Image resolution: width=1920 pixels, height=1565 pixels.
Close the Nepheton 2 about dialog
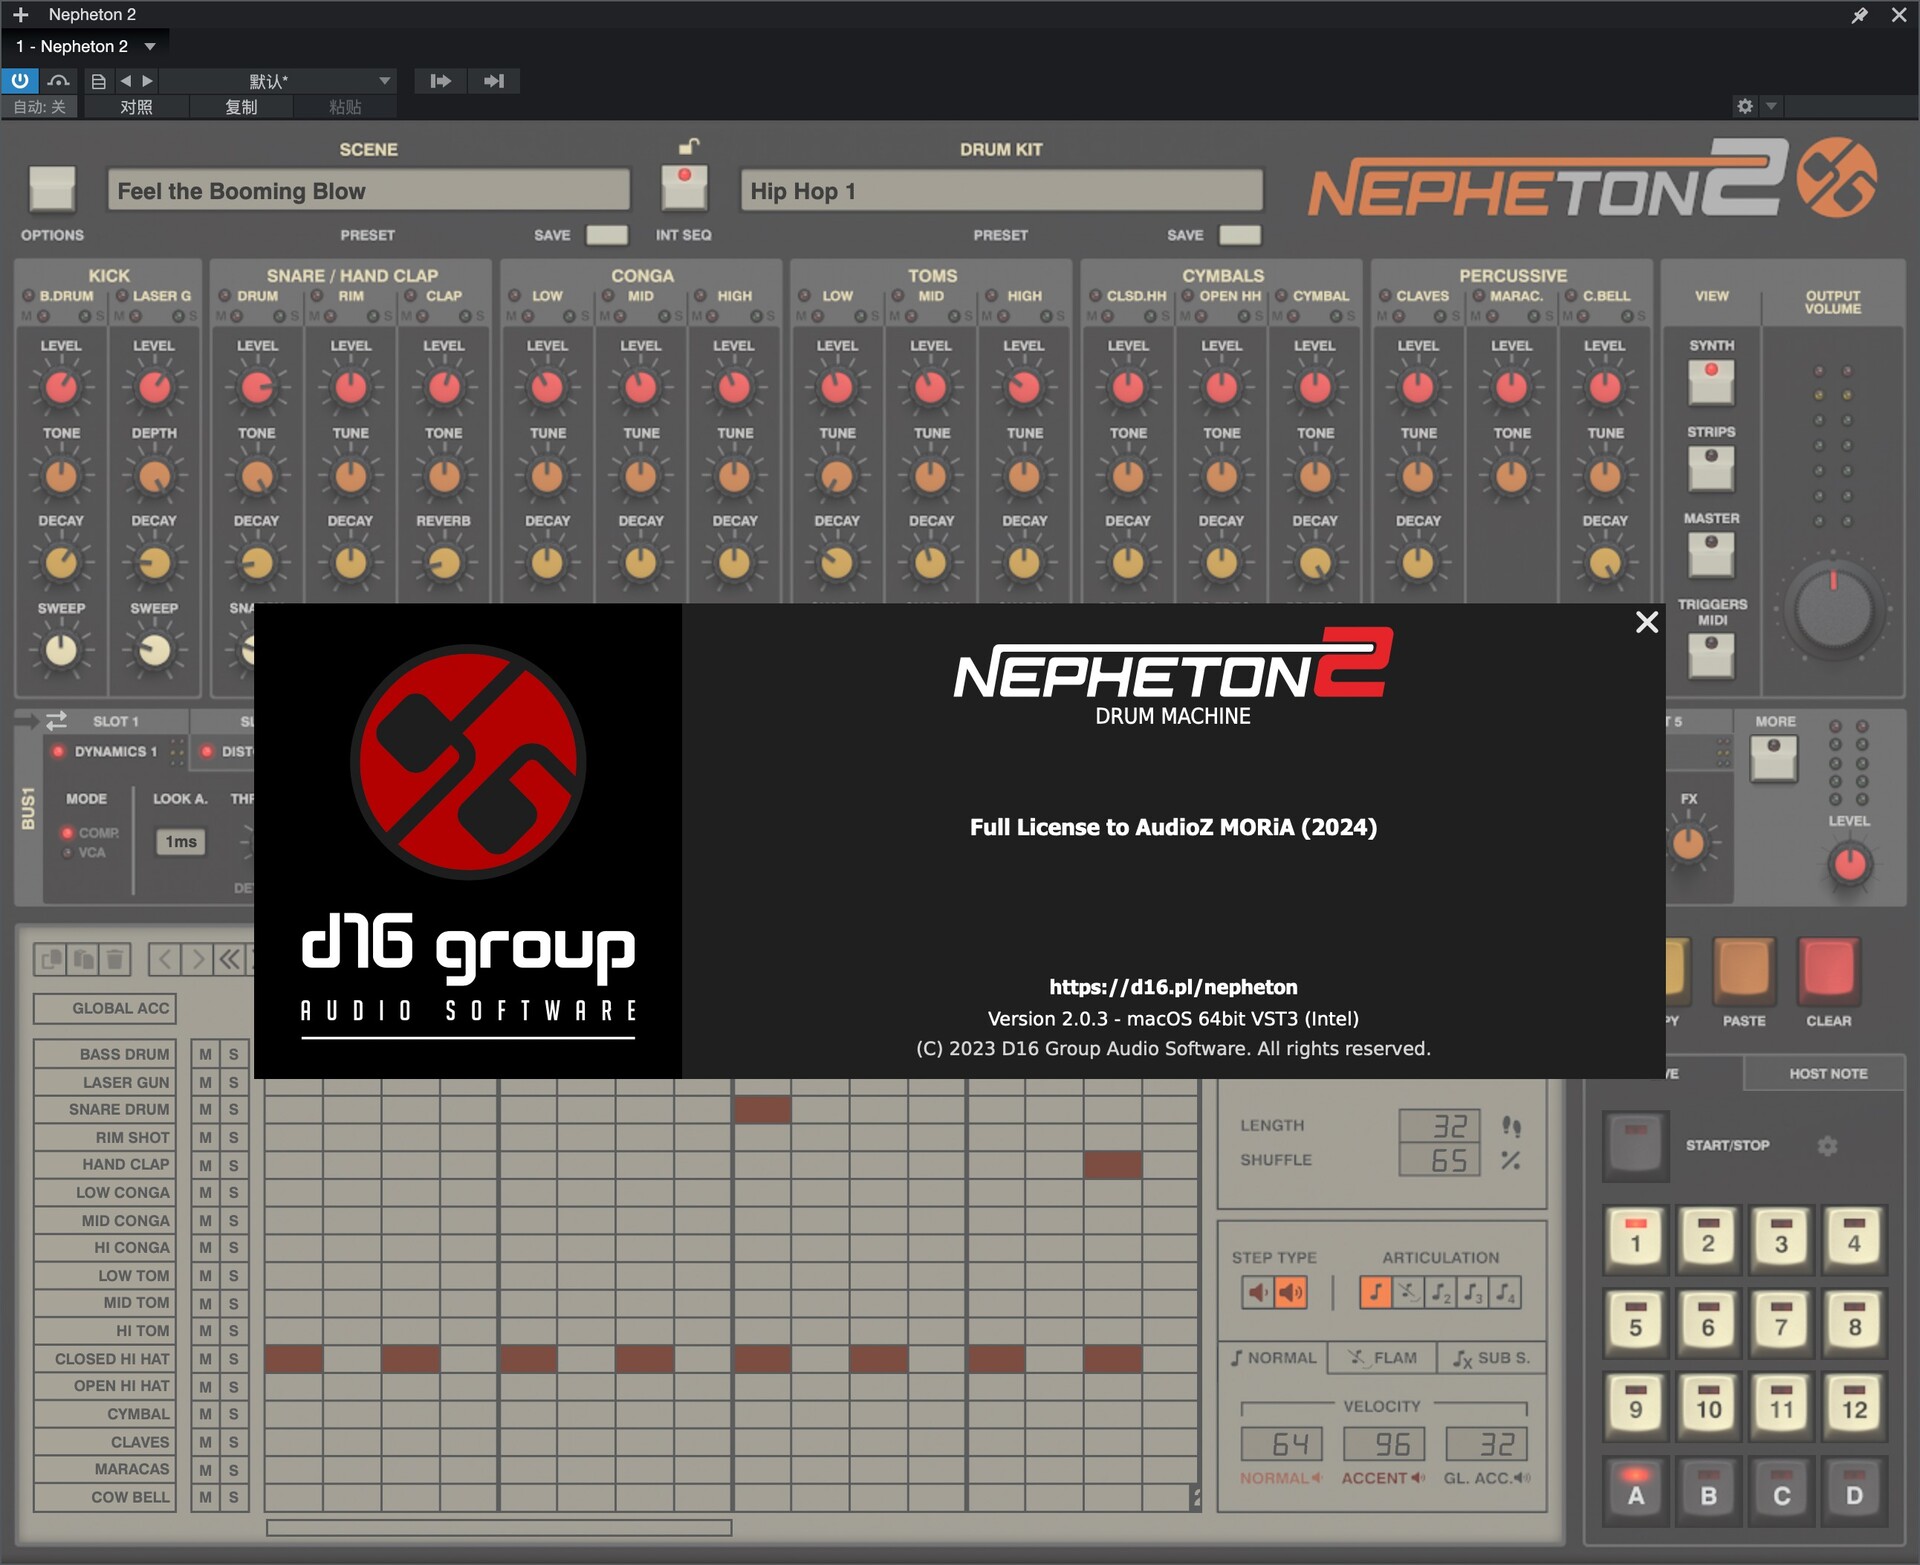click(1646, 622)
